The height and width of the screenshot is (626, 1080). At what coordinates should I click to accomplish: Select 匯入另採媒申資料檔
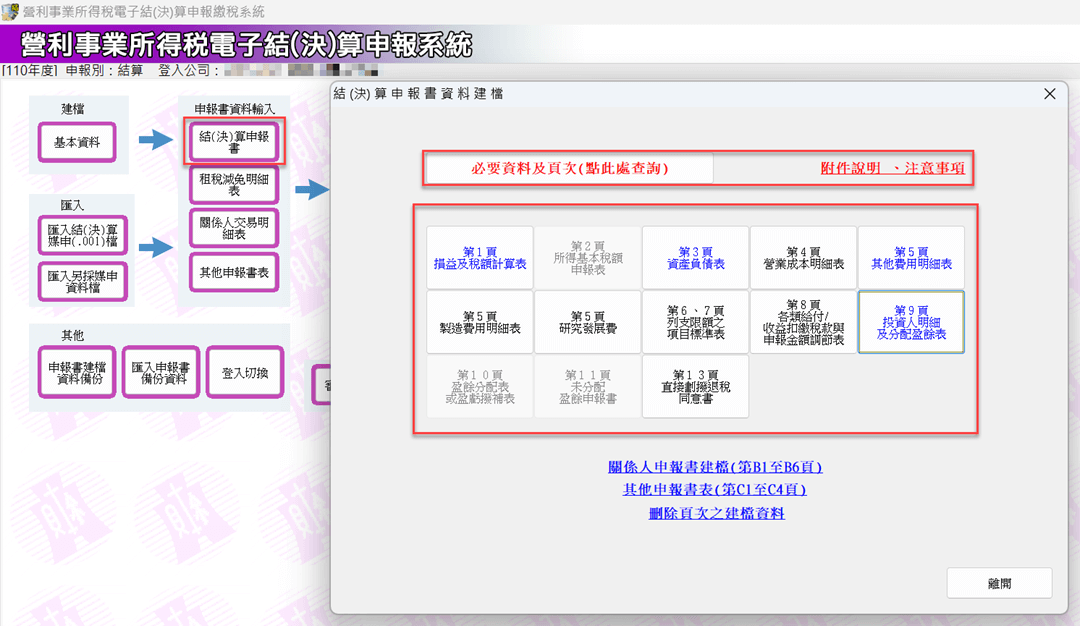83,282
